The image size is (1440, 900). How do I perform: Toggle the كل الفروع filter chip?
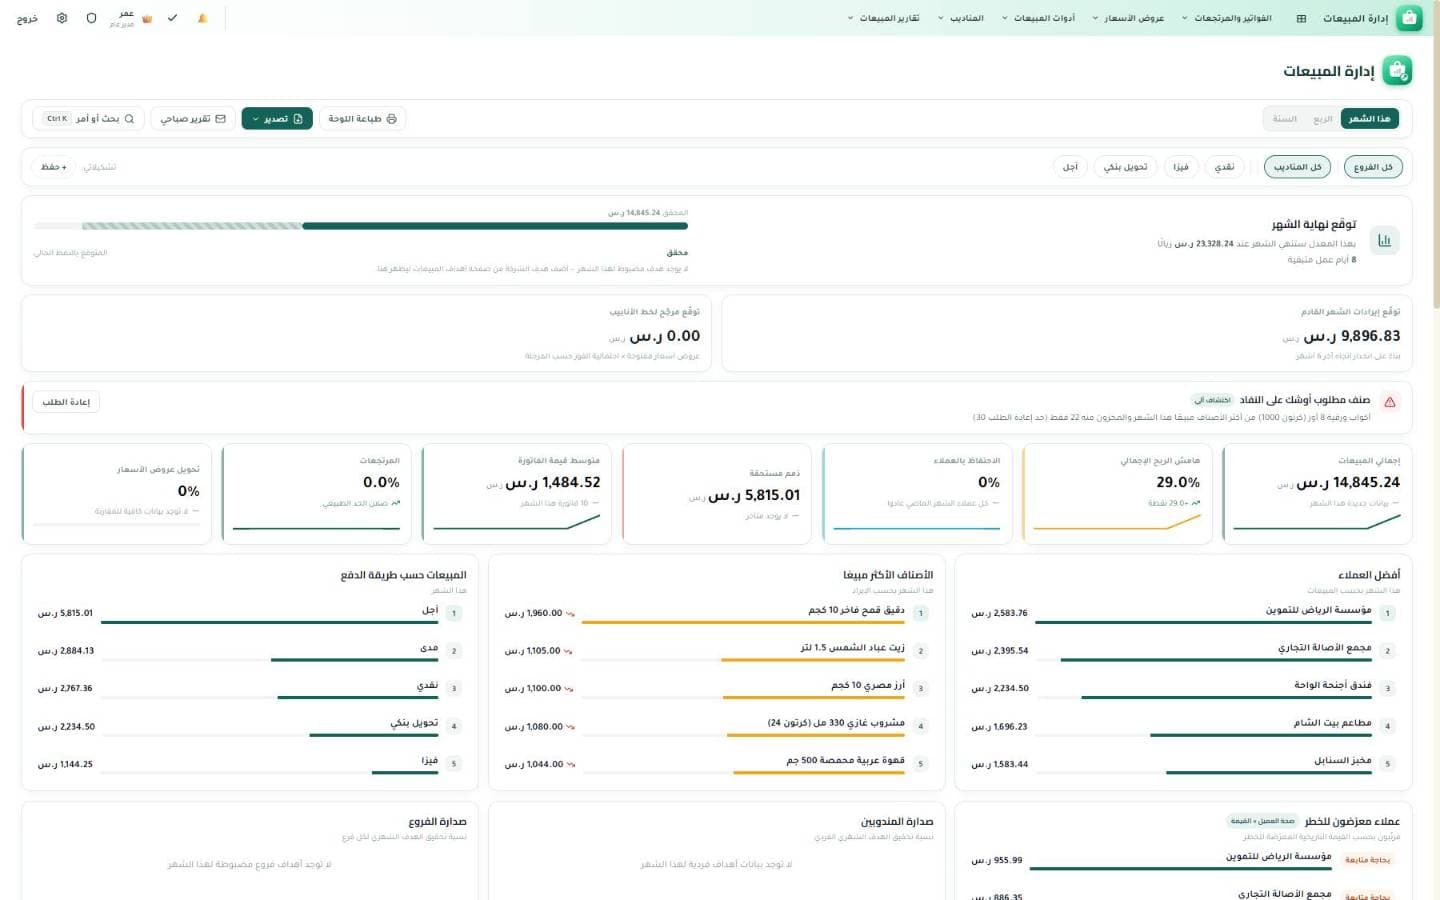1373,167
